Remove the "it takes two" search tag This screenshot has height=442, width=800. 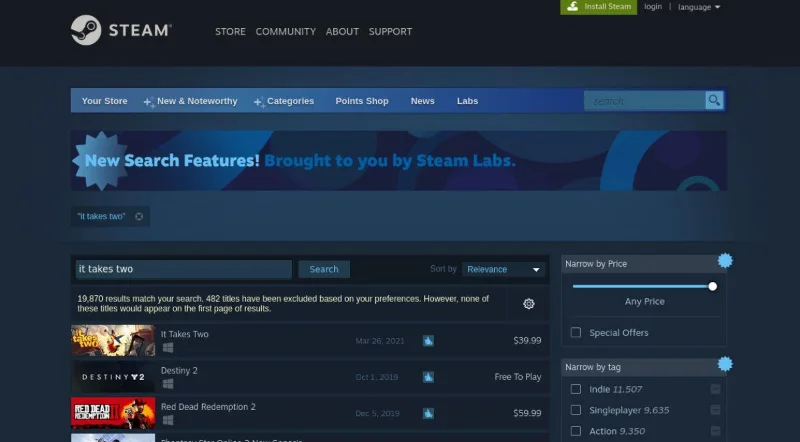coord(139,216)
